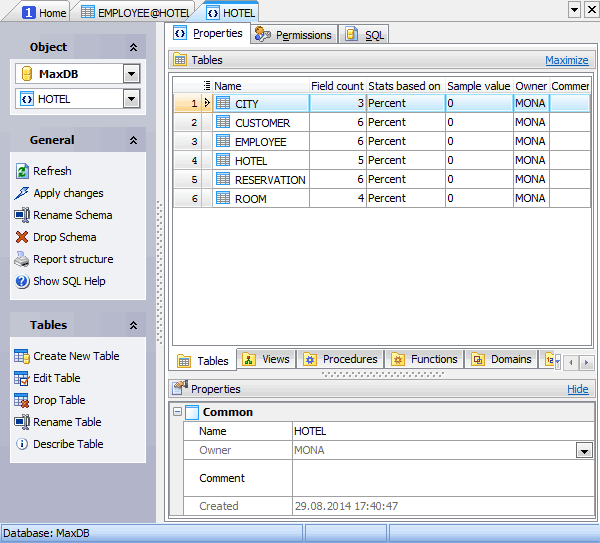
Task: Collapse the Common properties group
Action: point(178,412)
